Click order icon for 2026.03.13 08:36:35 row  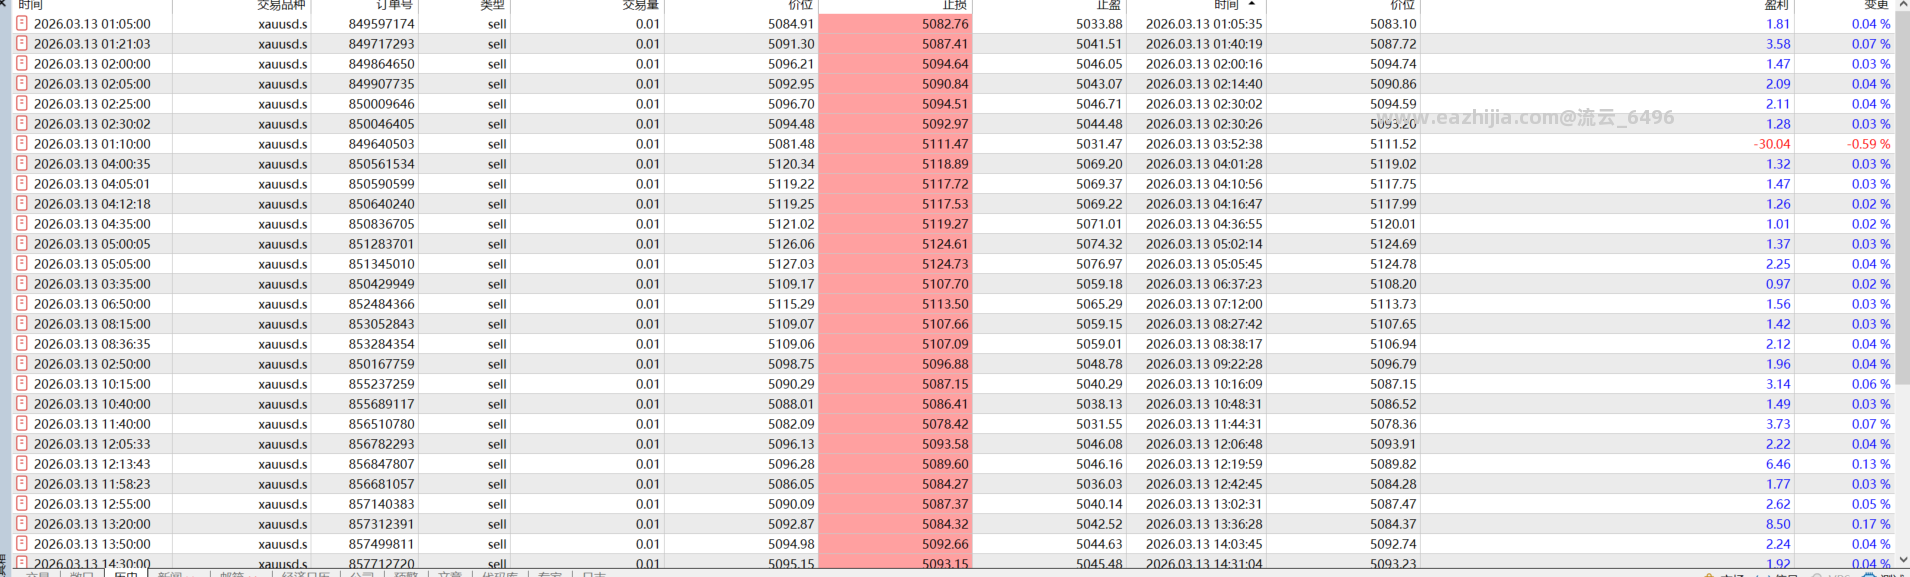pos(22,343)
